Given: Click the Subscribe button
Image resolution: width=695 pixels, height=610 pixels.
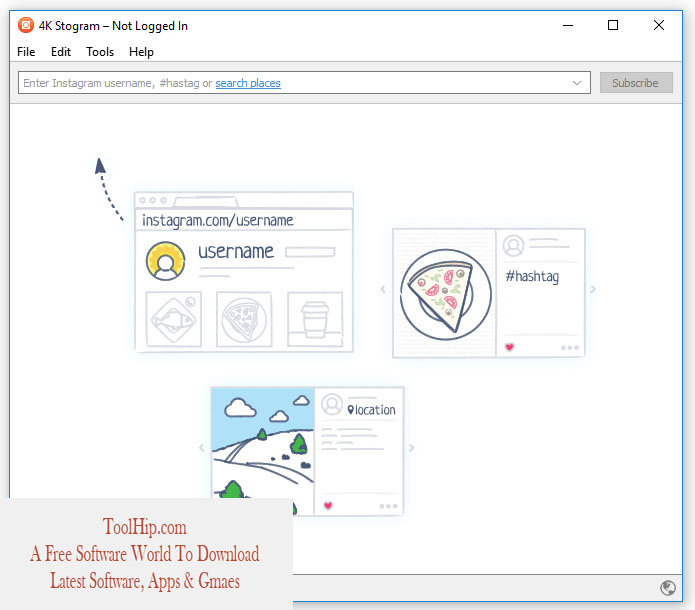Looking at the screenshot, I should pos(636,83).
